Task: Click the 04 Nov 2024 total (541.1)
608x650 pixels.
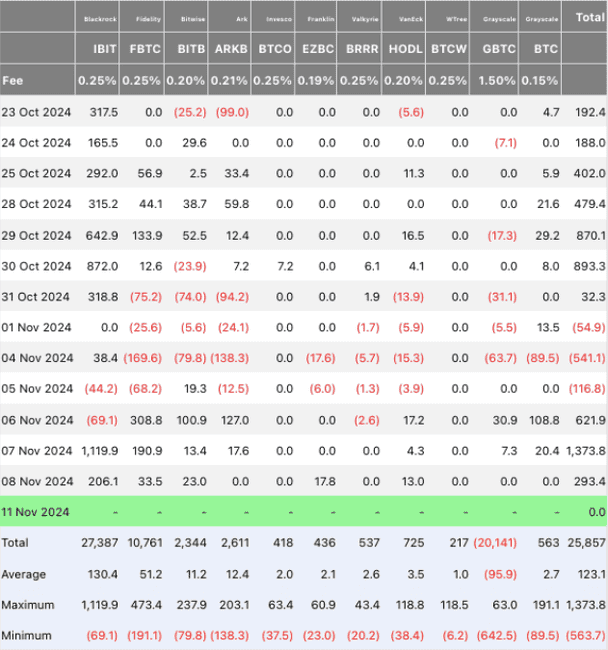Action: [586, 358]
